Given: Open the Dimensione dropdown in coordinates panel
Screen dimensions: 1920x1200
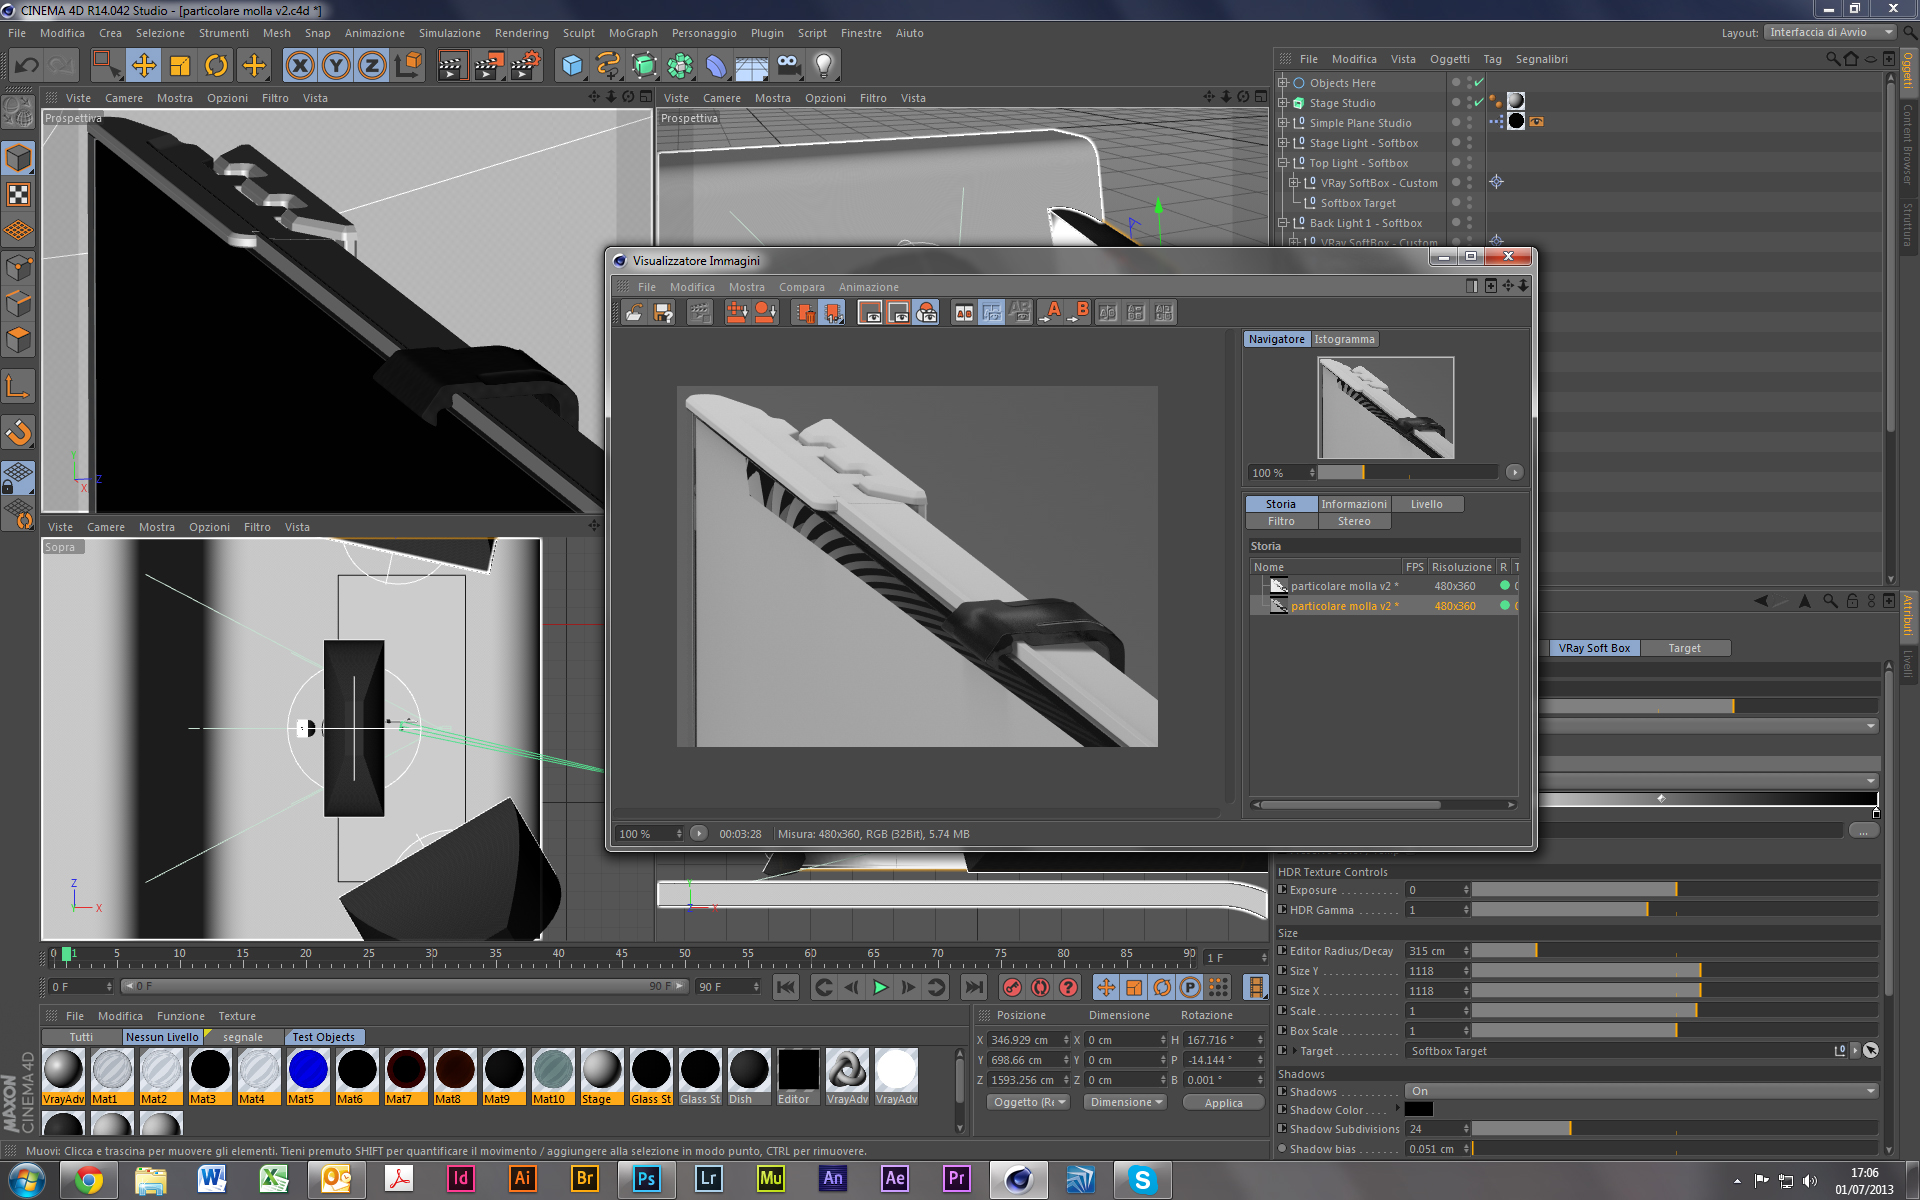Looking at the screenshot, I should pos(1126,1102).
